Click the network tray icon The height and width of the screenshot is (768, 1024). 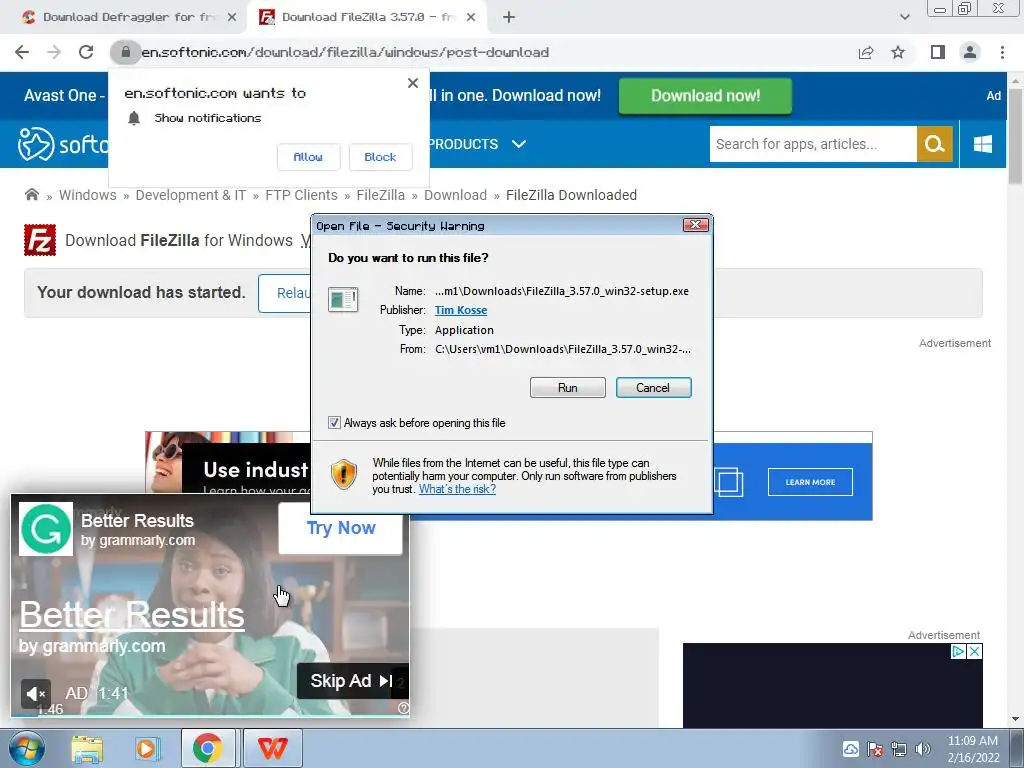(899, 749)
